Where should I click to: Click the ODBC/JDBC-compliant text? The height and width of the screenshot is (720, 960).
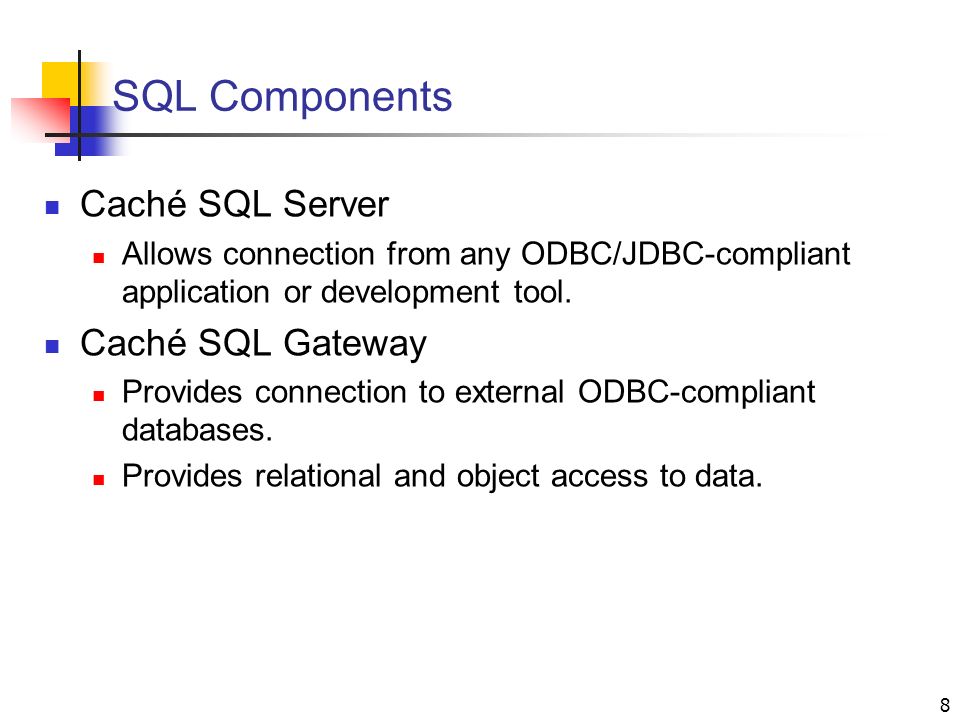pos(686,253)
